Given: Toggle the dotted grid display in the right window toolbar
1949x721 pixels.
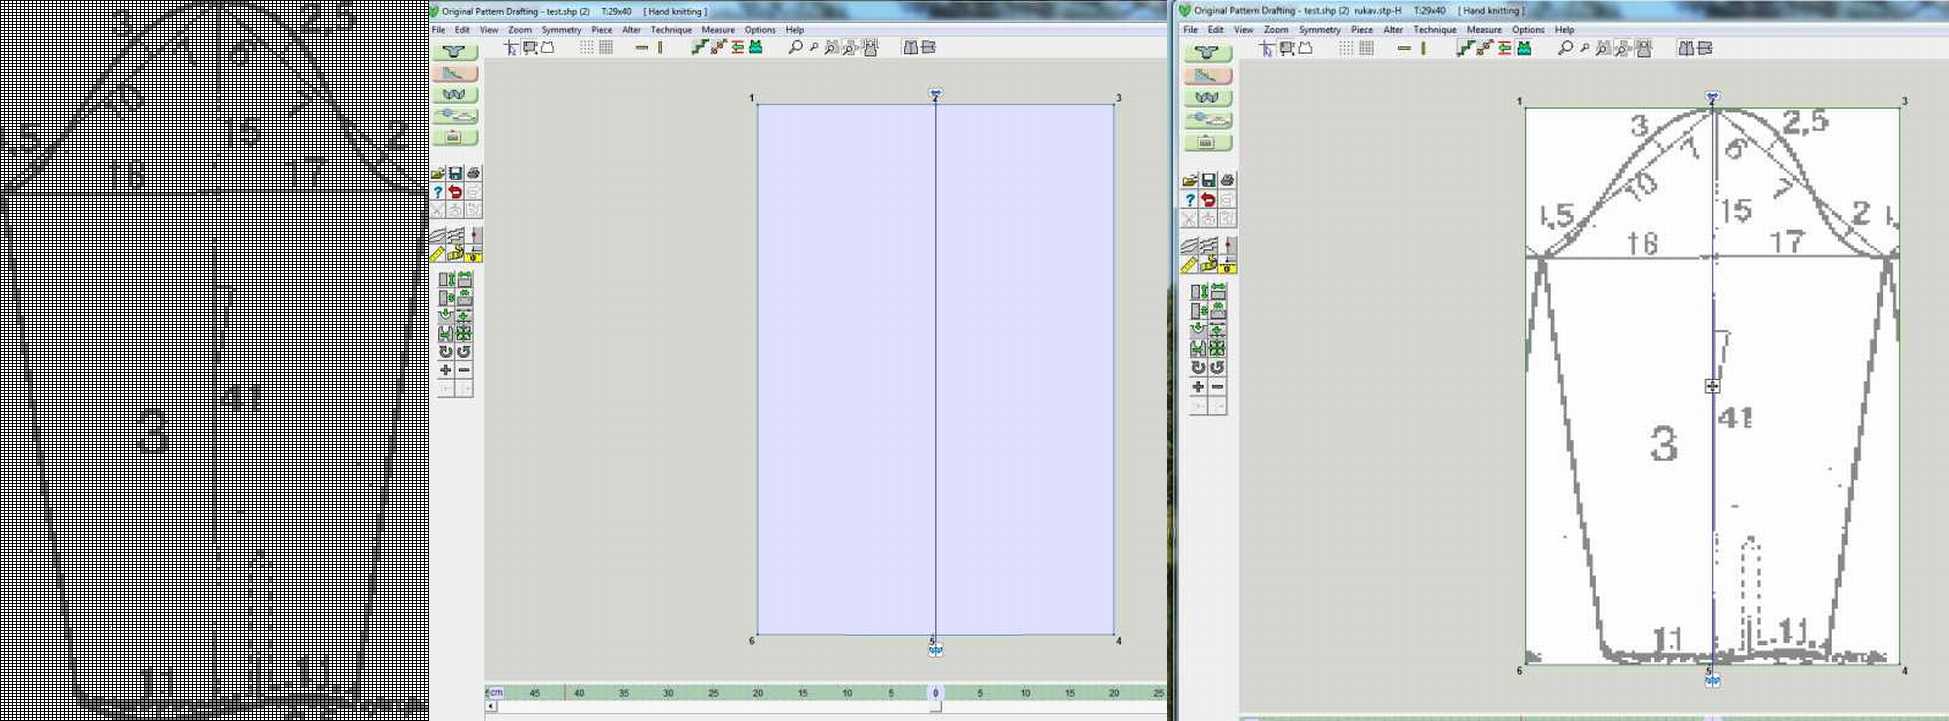Looking at the screenshot, I should 1347,48.
